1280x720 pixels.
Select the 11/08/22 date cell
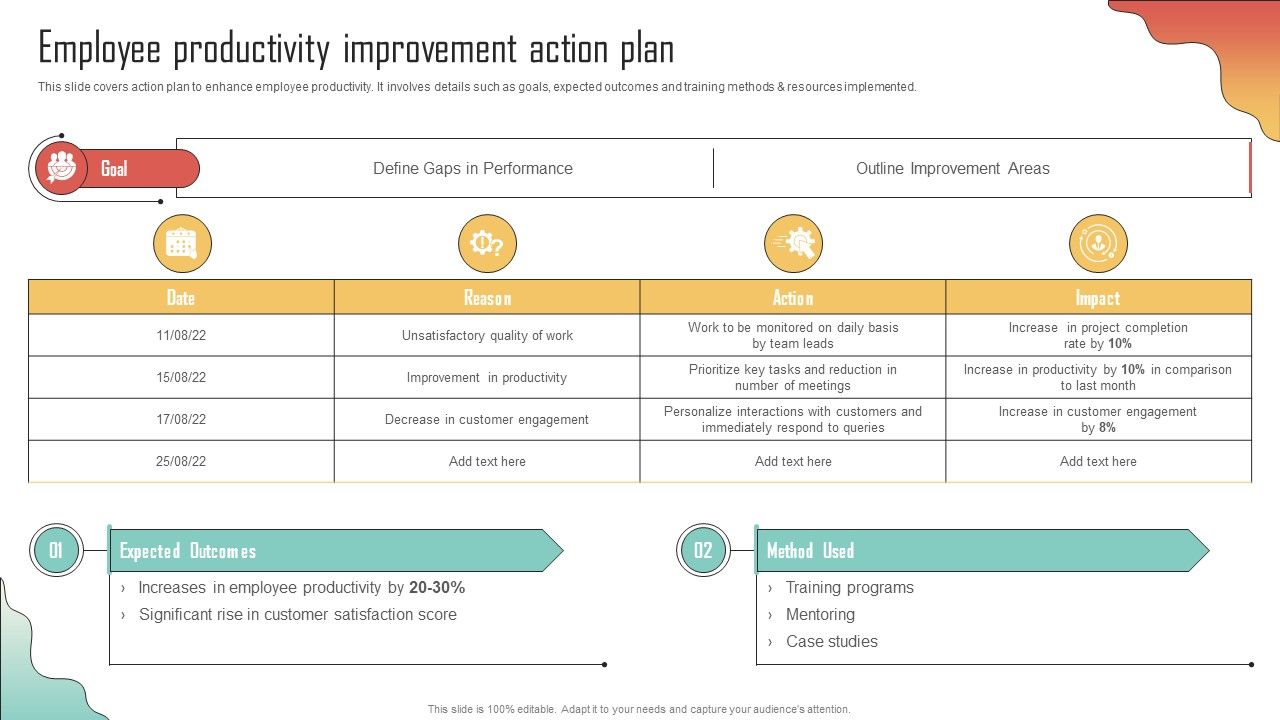click(181, 336)
